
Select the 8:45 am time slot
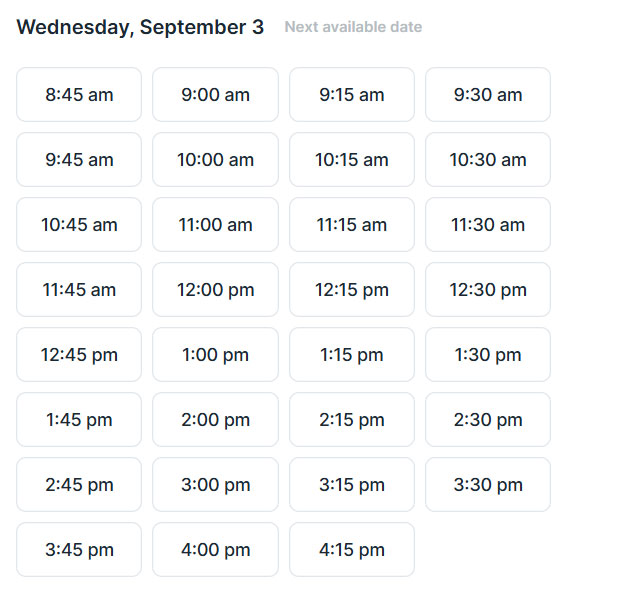[79, 95]
